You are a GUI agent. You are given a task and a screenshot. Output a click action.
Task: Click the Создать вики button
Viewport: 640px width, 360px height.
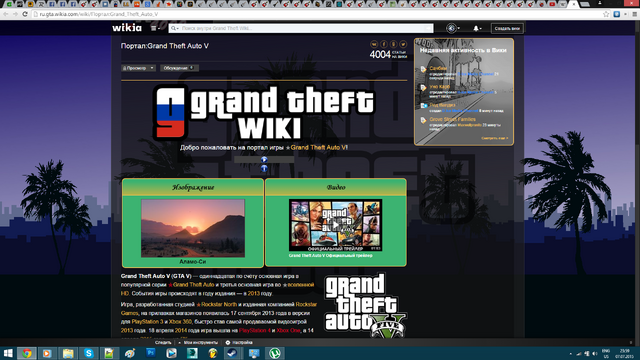point(507,28)
